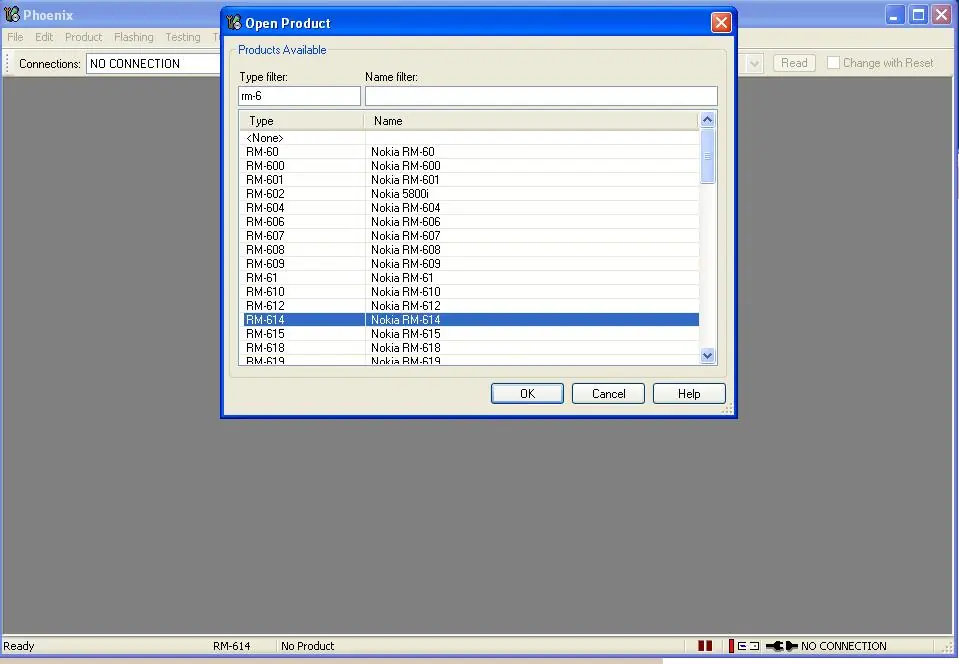Select RM-602 Nokia 5800i from list
959x664 pixels.
(400, 194)
